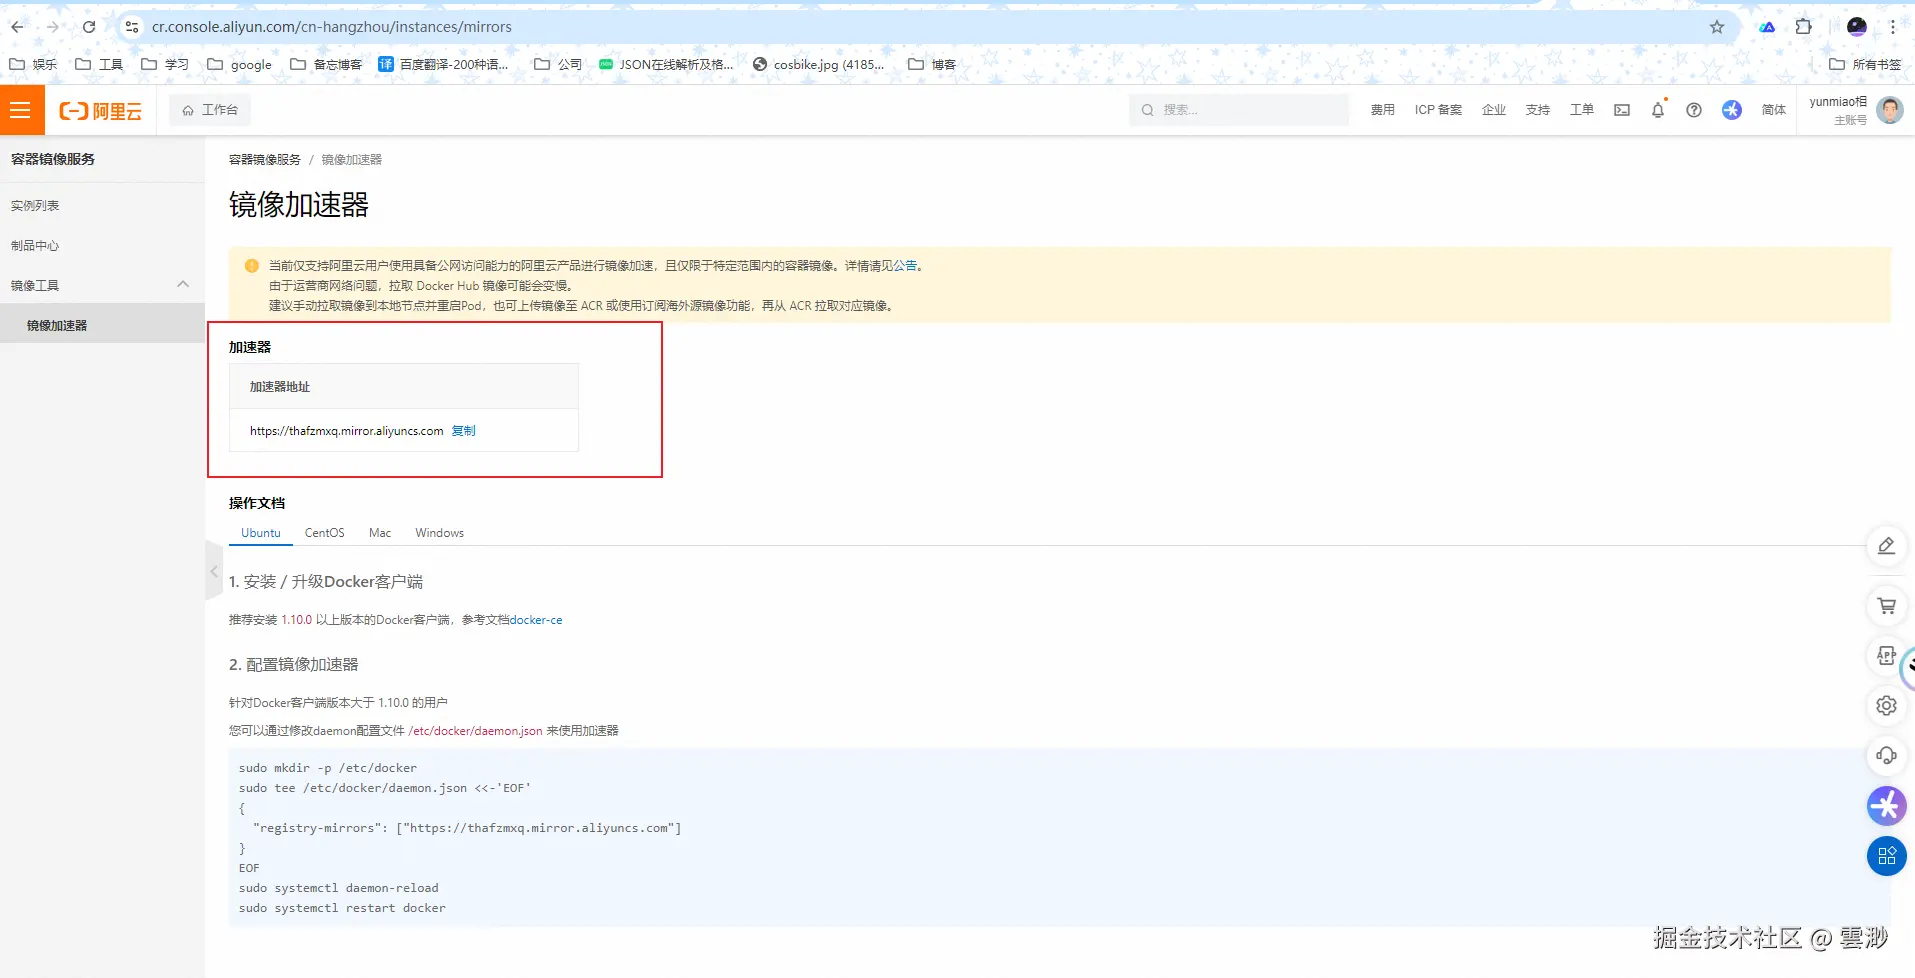Open the 备忘博客 bookmarks folder
The height and width of the screenshot is (978, 1915).
(326, 65)
